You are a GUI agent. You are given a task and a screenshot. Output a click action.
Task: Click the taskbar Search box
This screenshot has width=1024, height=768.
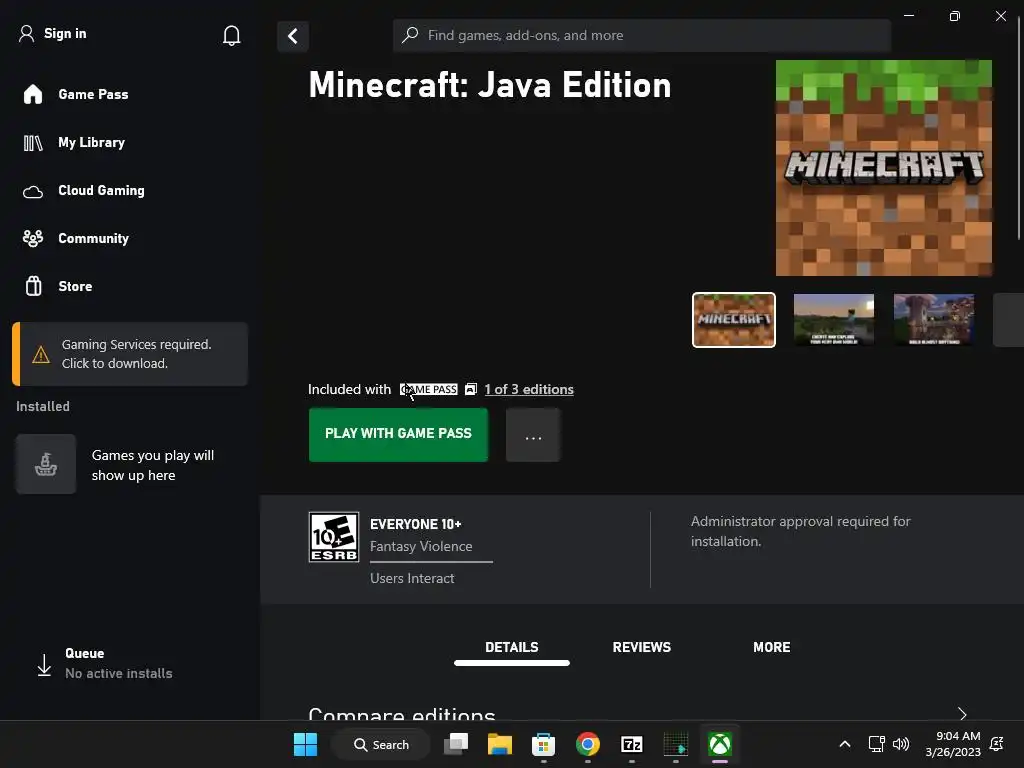click(381, 744)
